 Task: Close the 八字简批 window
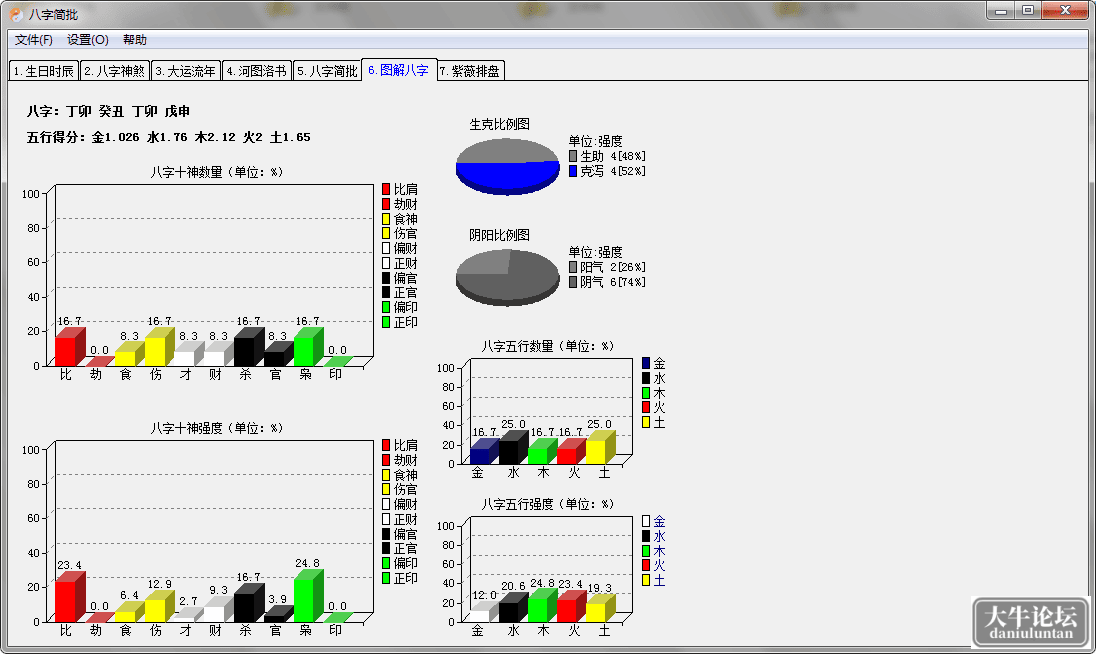click(x=1065, y=10)
